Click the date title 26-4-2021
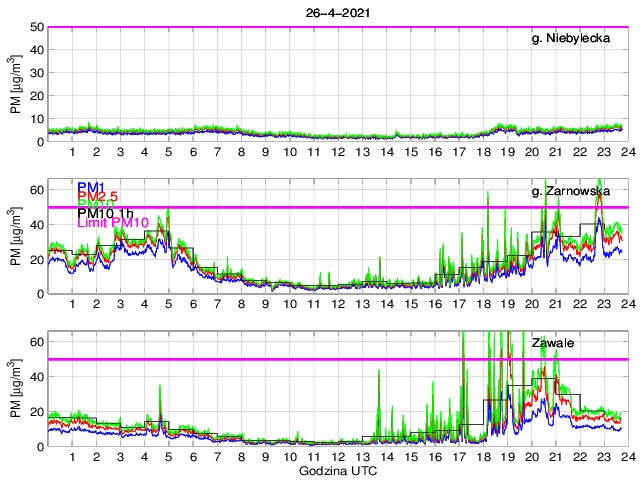Viewport: 640px width, 480px height. (x=336, y=12)
